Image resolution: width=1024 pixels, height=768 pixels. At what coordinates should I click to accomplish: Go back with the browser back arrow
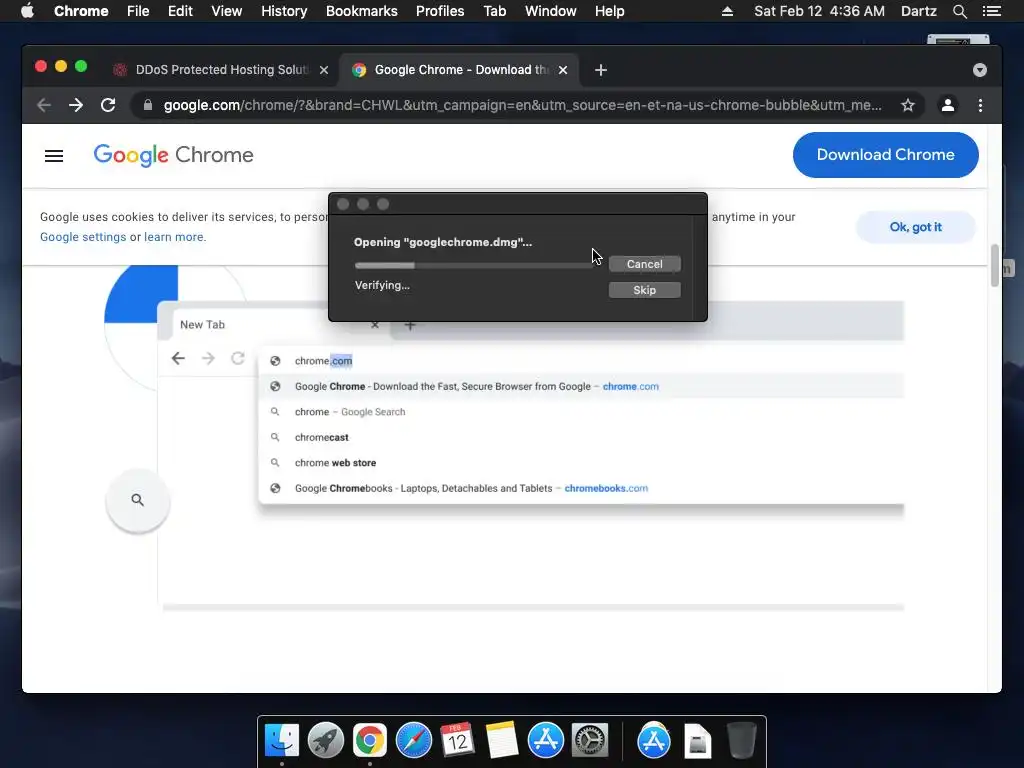tap(44, 105)
